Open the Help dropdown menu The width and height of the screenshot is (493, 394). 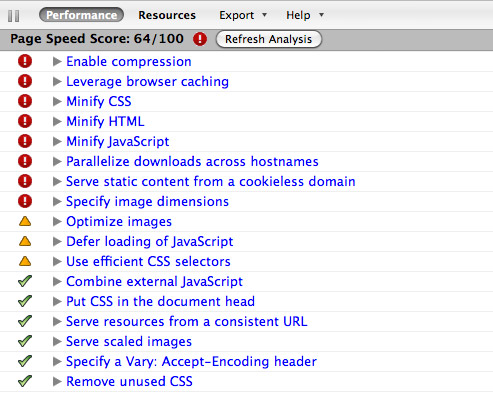click(305, 15)
